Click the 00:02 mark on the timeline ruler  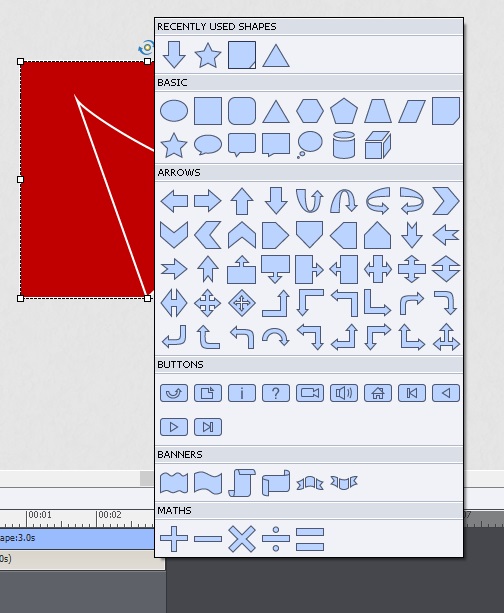coord(109,514)
